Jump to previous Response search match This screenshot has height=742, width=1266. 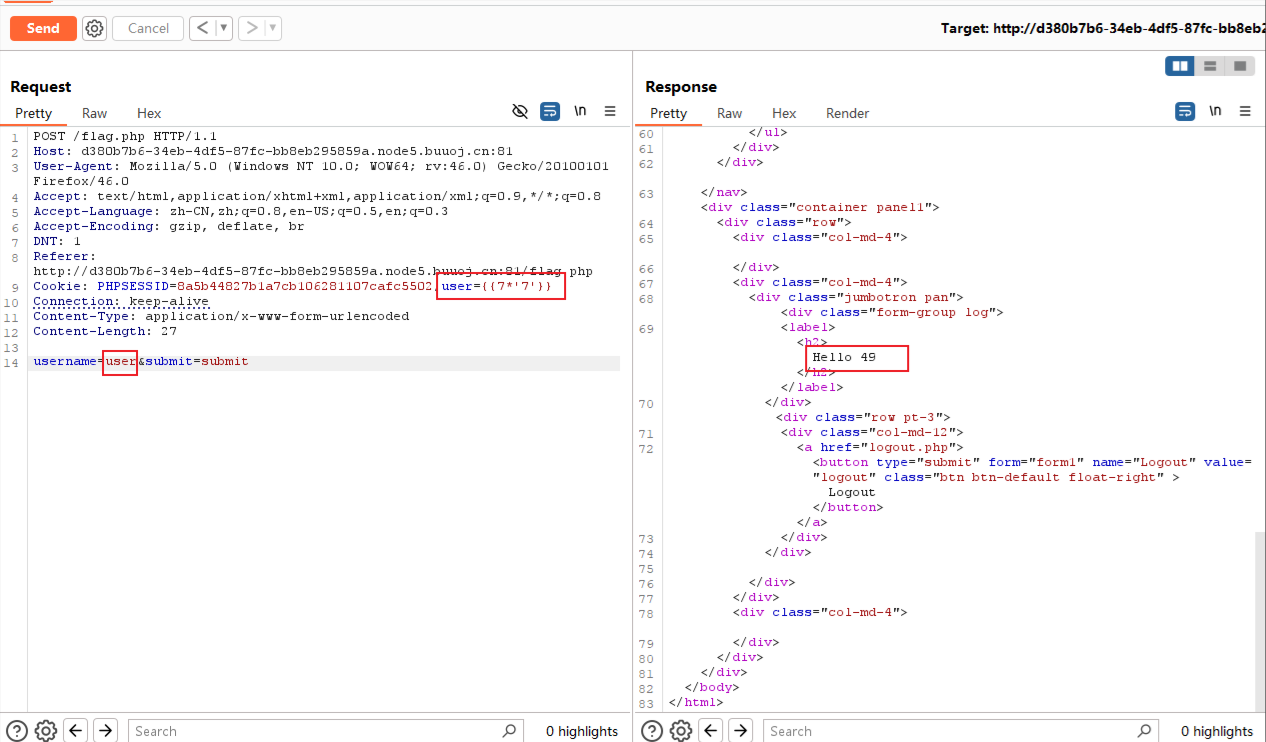(x=711, y=730)
